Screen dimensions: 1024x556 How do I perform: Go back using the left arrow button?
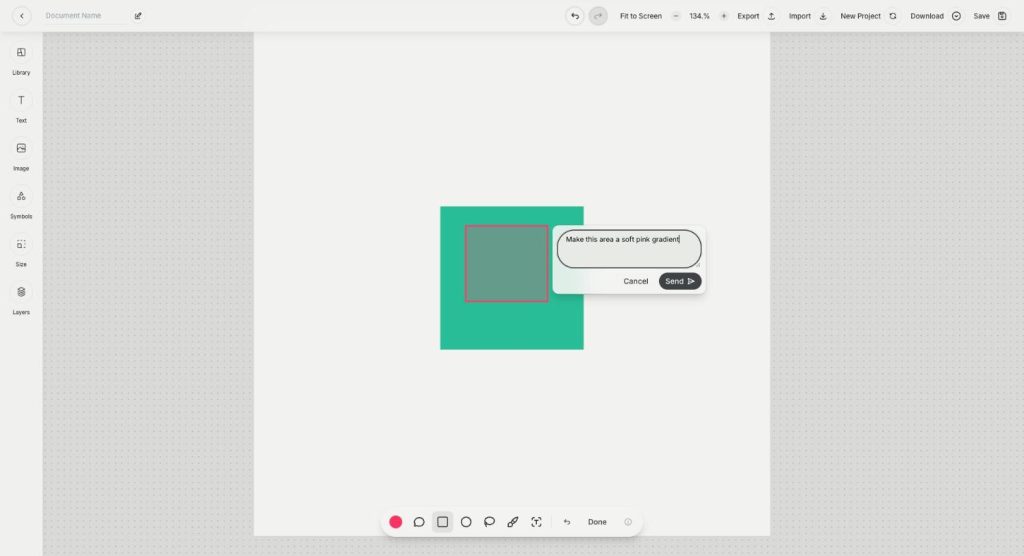[x=22, y=16]
